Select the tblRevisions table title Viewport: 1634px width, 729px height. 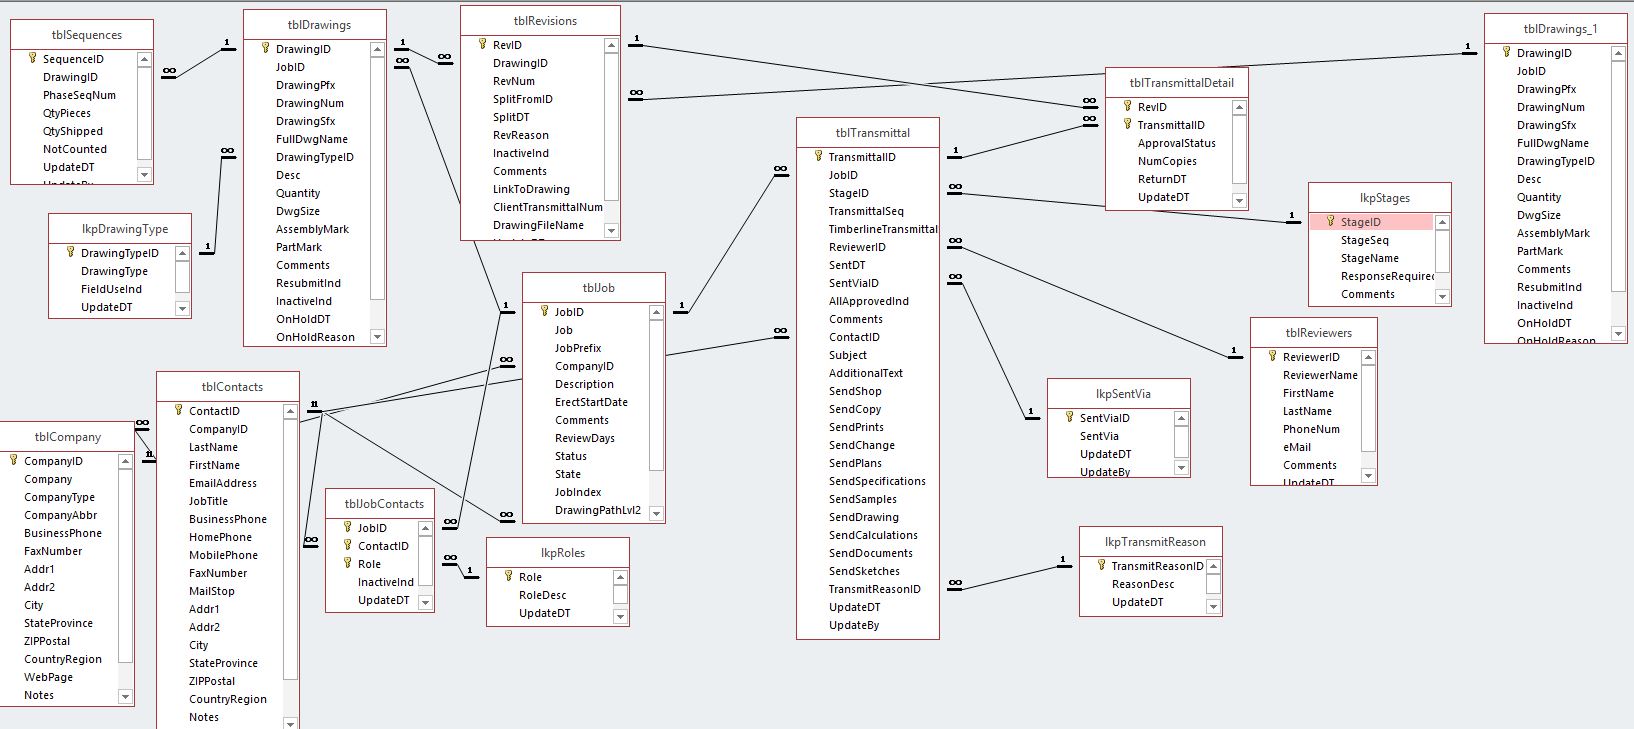(x=545, y=21)
